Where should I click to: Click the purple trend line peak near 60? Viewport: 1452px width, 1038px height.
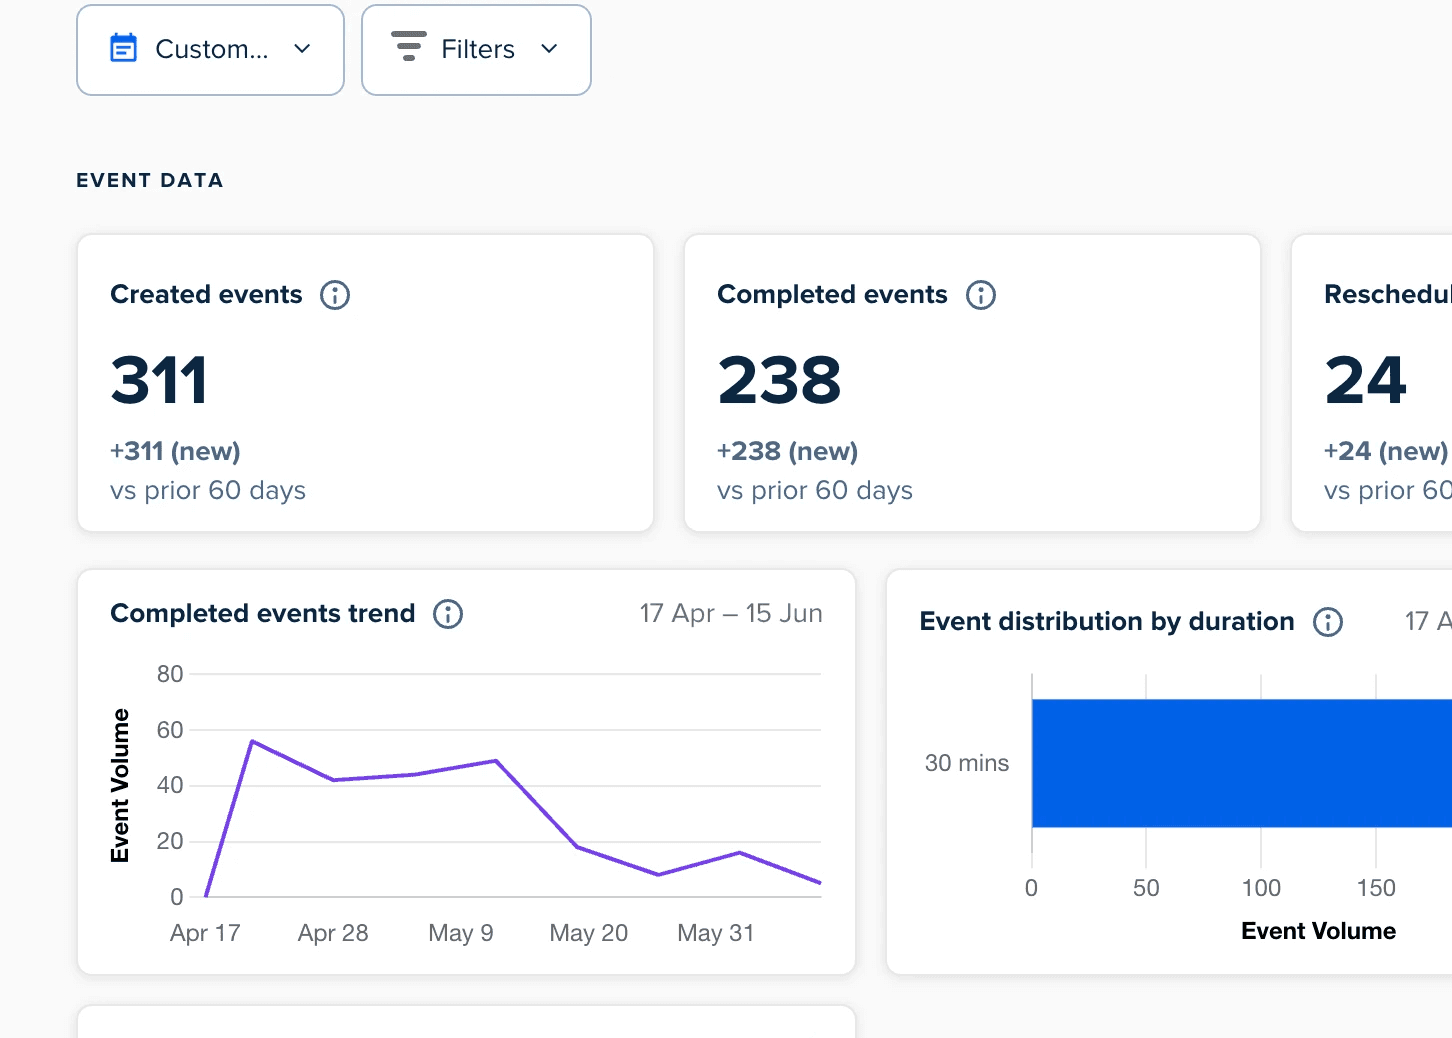click(x=252, y=741)
